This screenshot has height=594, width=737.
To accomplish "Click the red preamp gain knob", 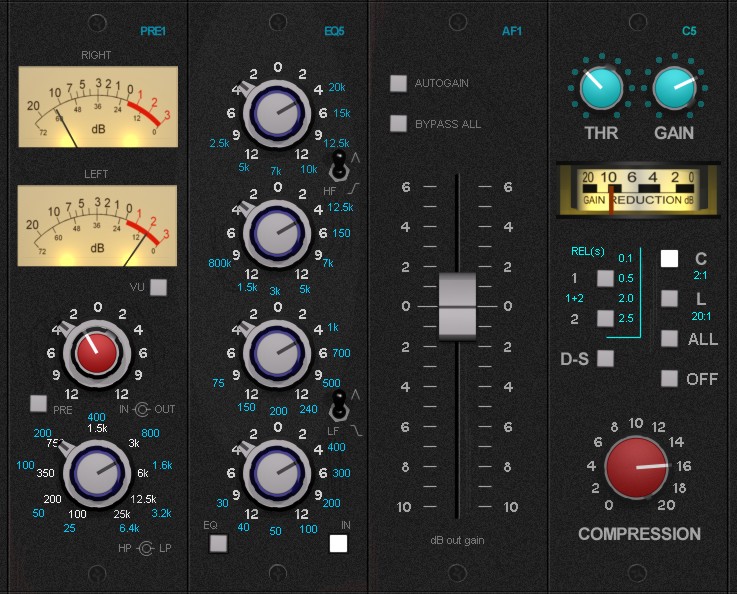I will [x=97, y=352].
